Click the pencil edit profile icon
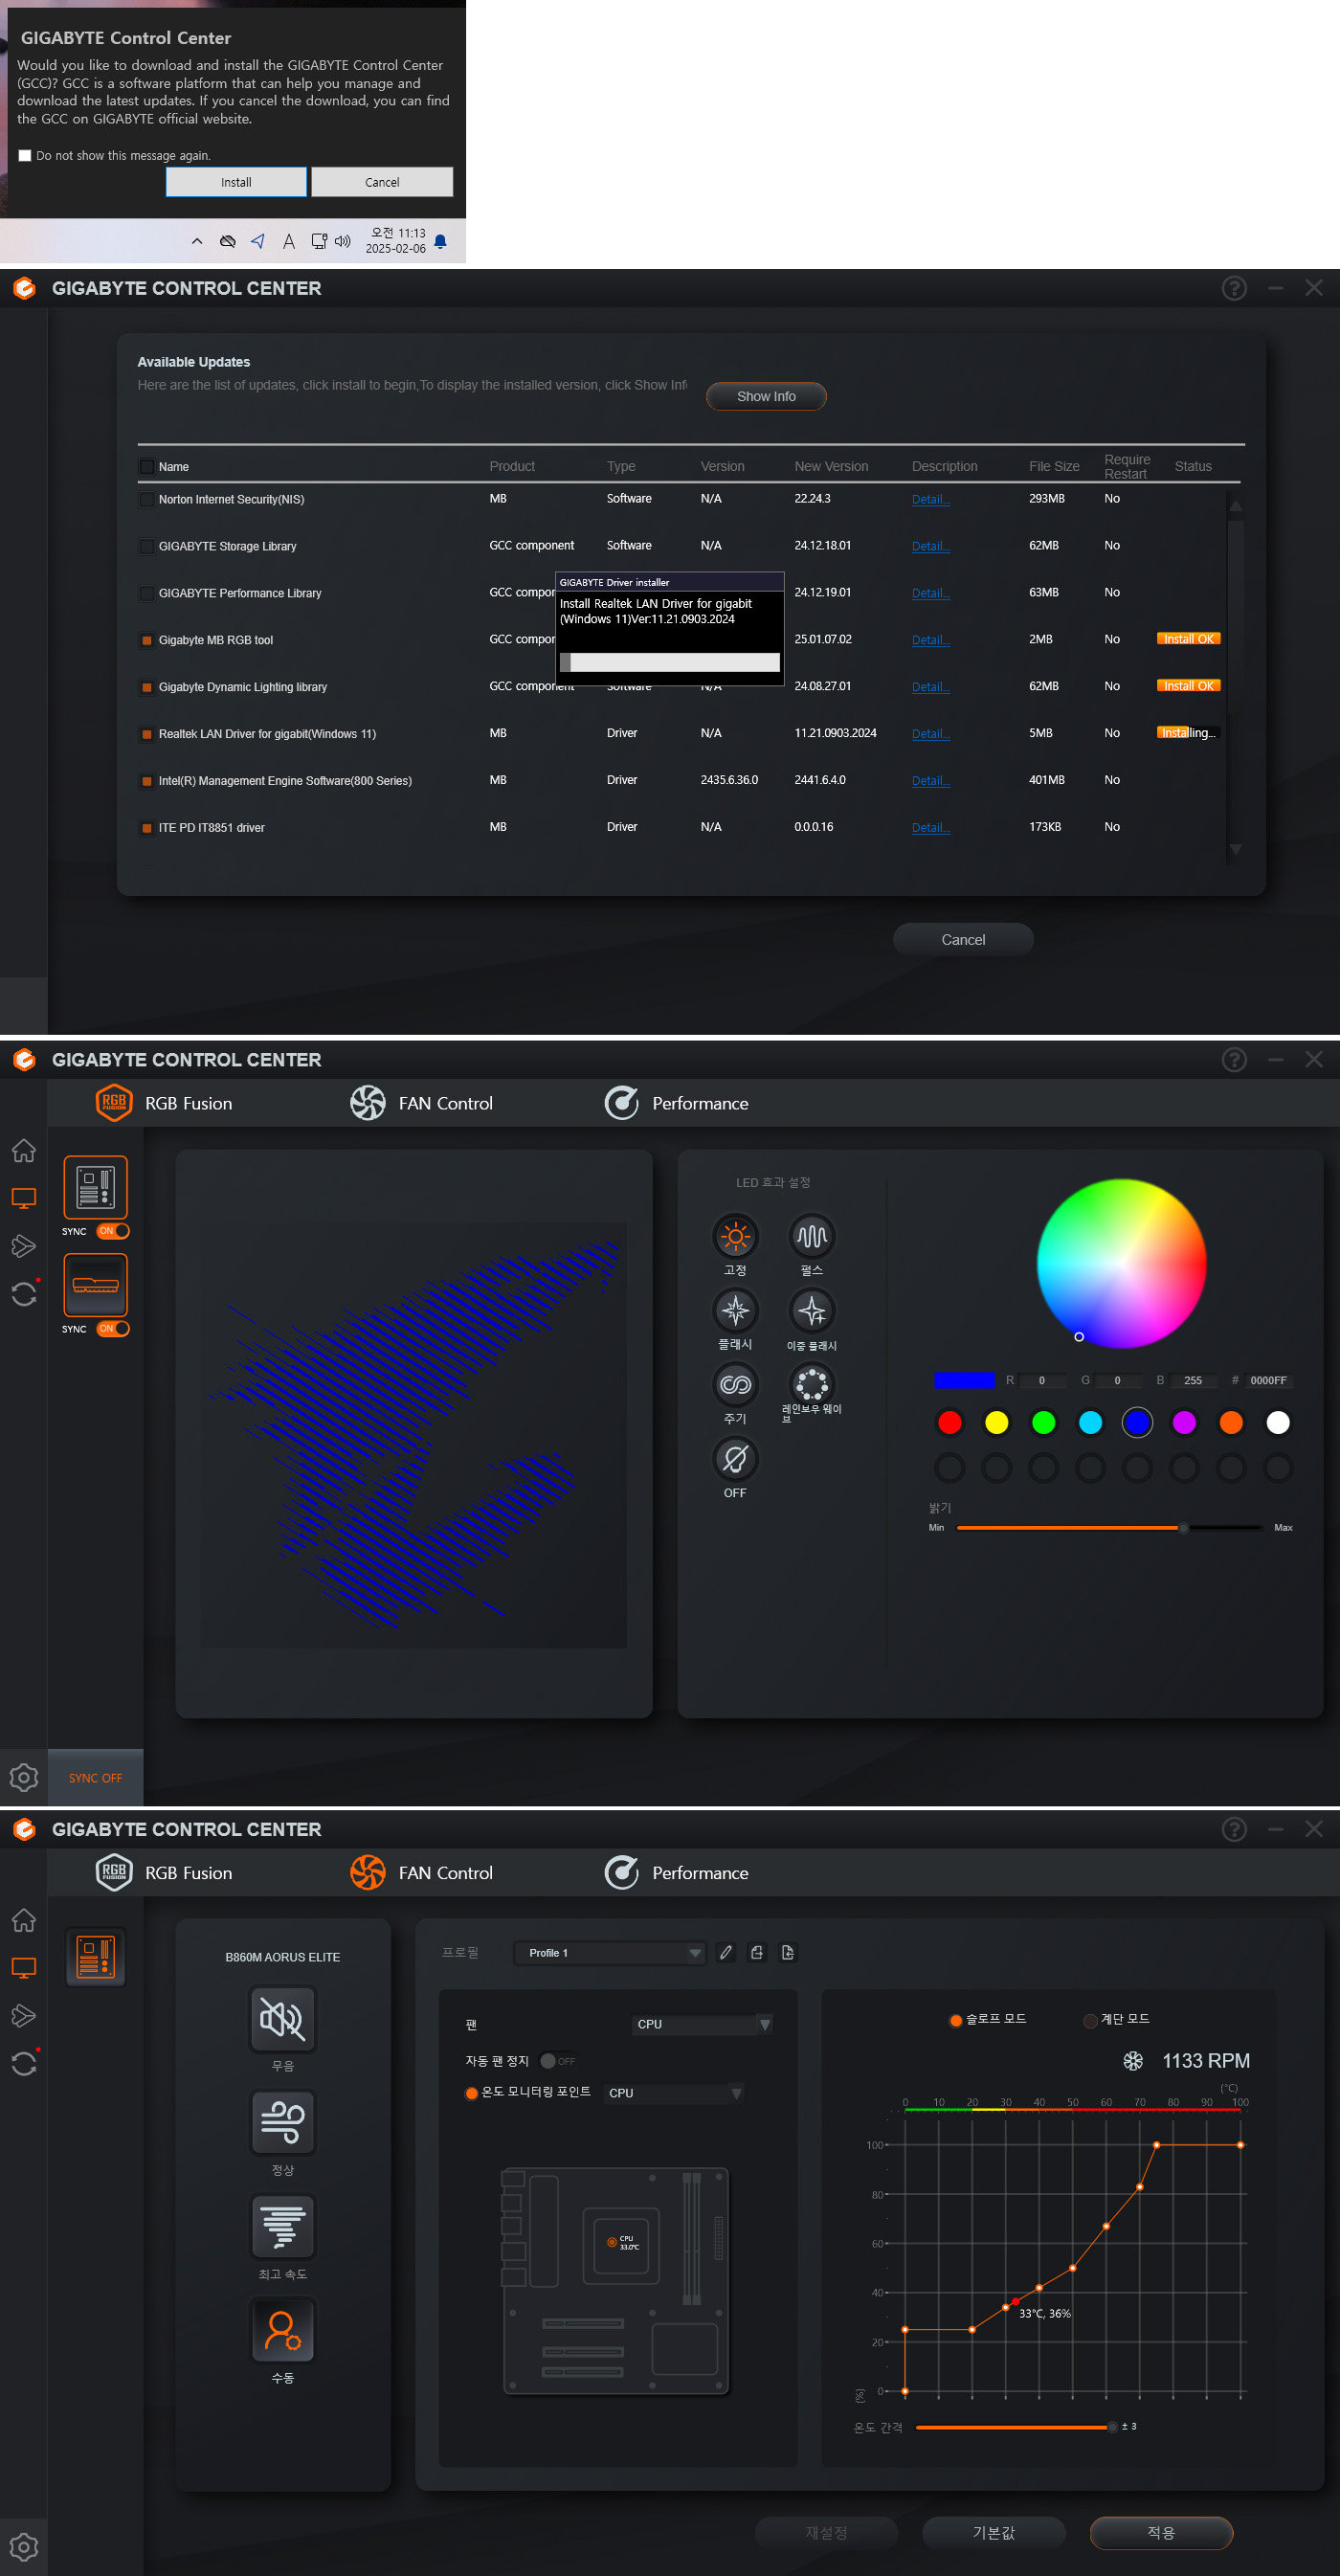The width and height of the screenshot is (1340, 2576). [x=726, y=1953]
